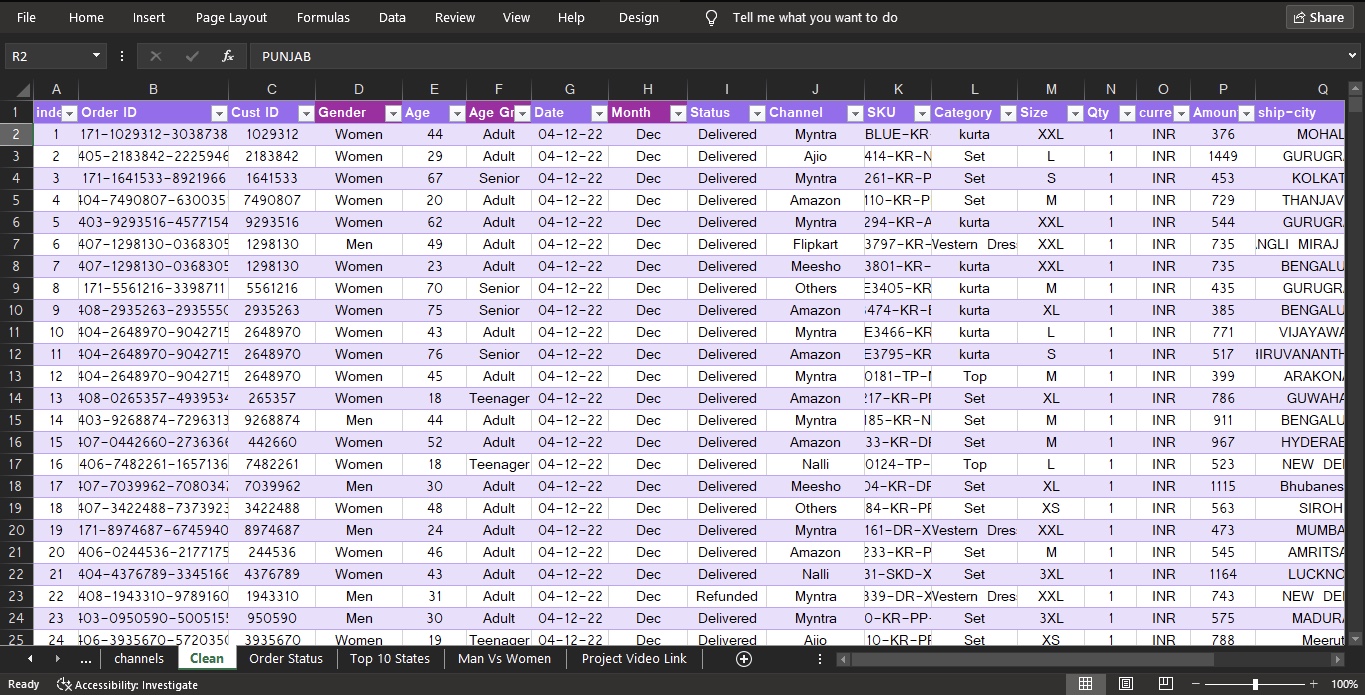Add a new sheet with plus icon
The width and height of the screenshot is (1365, 695).
coord(743,658)
